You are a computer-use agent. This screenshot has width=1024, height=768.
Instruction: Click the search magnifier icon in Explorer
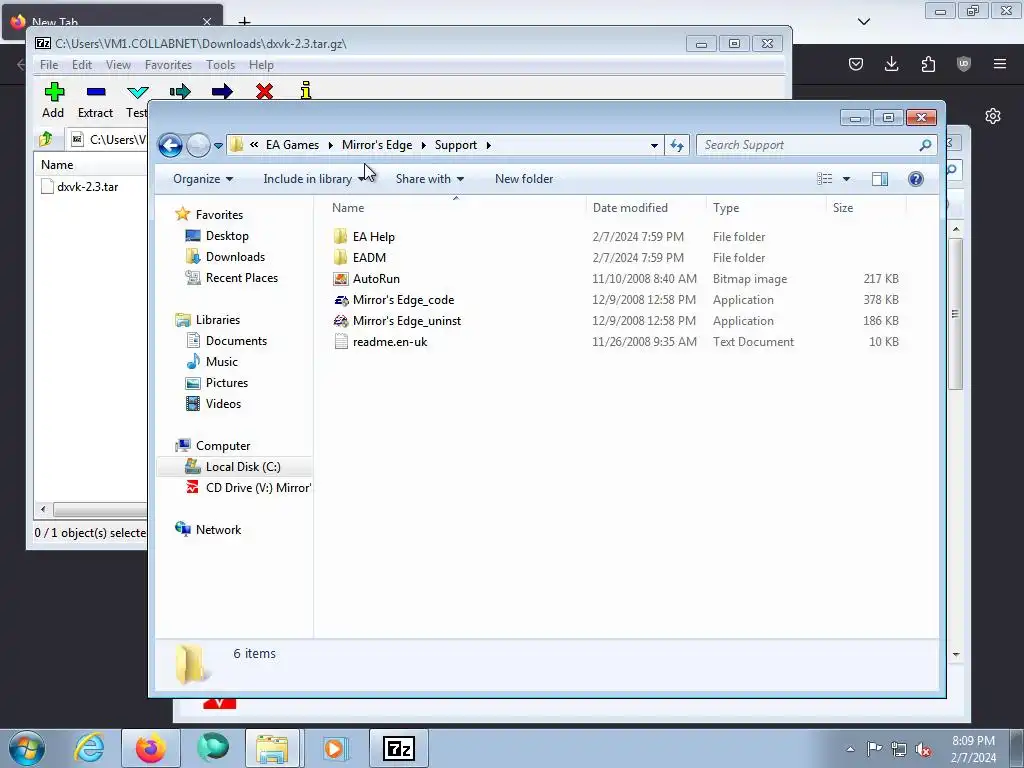(925, 145)
